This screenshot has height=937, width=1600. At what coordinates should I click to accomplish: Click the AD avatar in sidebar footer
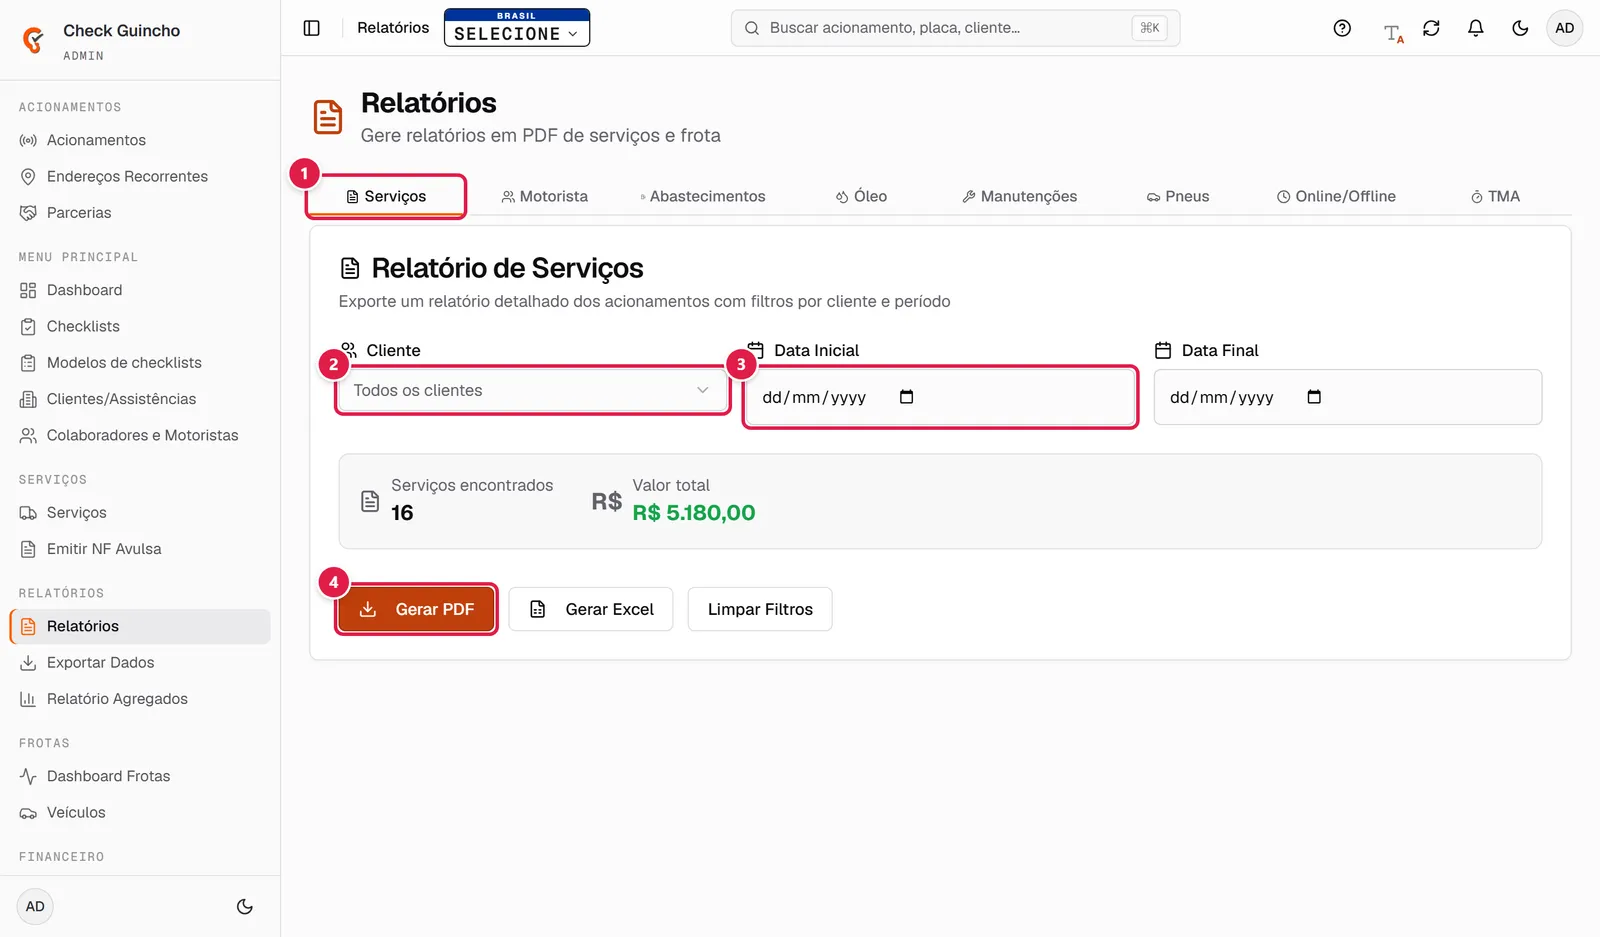(x=35, y=907)
